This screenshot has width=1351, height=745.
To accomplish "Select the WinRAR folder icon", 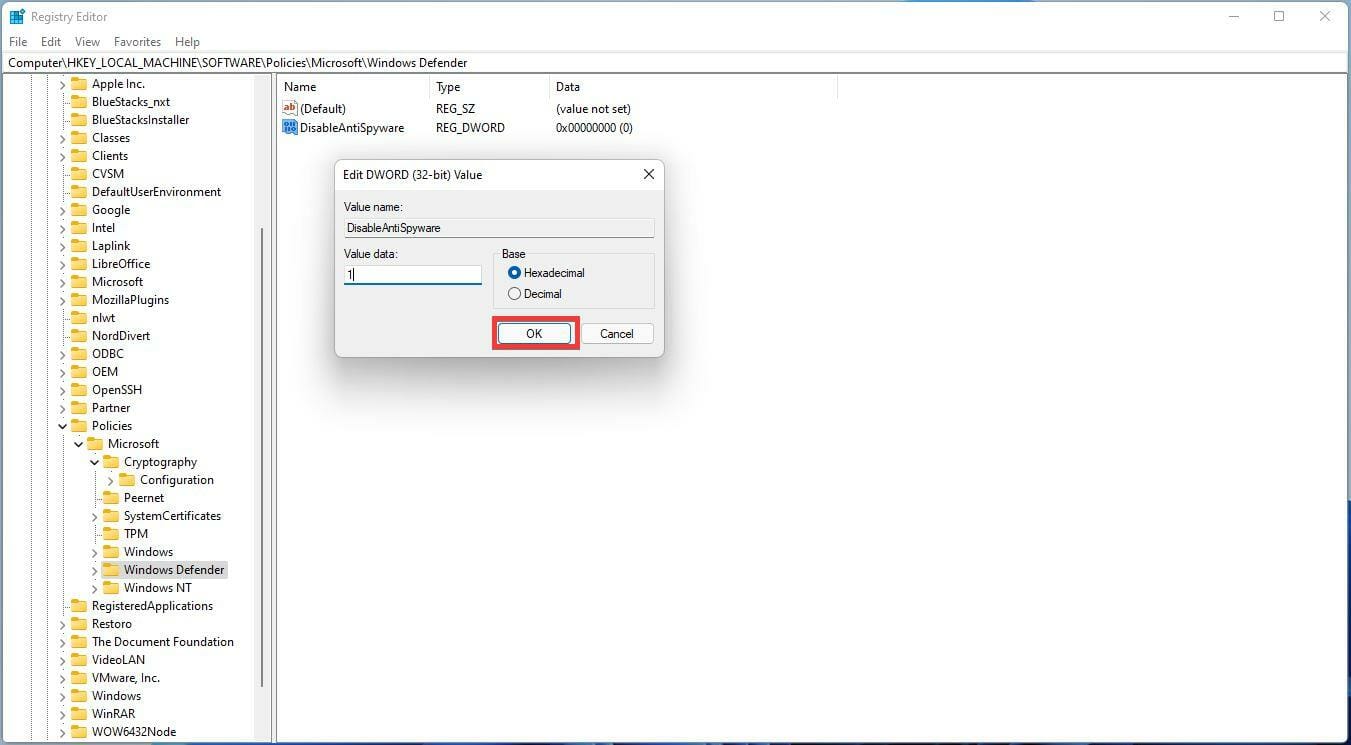I will pos(79,714).
